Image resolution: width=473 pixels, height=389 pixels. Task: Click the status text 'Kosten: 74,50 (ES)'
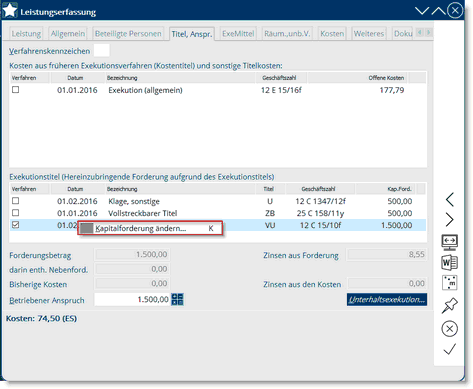(41, 318)
